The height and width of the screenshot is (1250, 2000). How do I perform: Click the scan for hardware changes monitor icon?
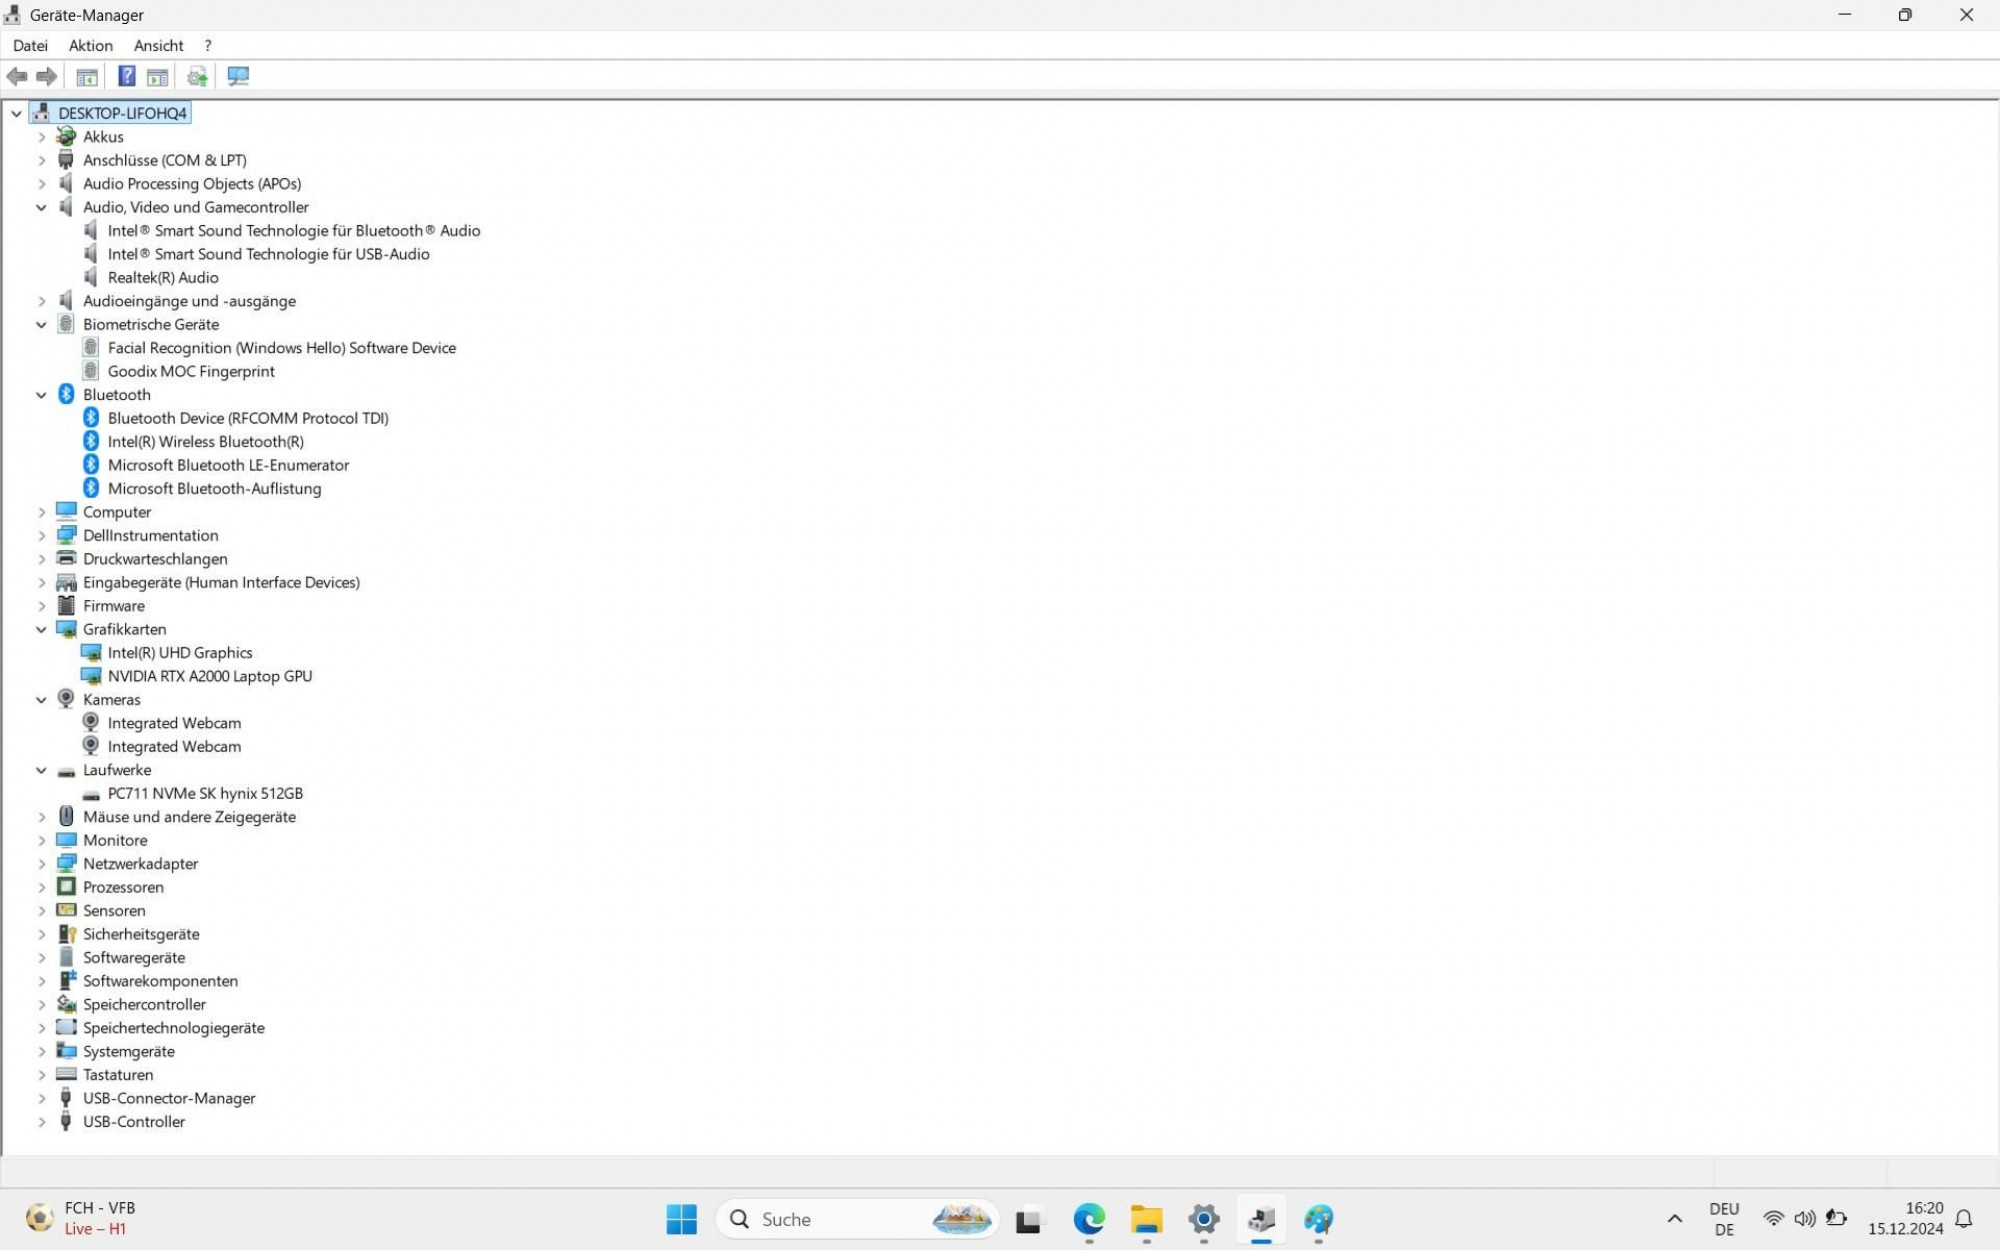point(238,76)
